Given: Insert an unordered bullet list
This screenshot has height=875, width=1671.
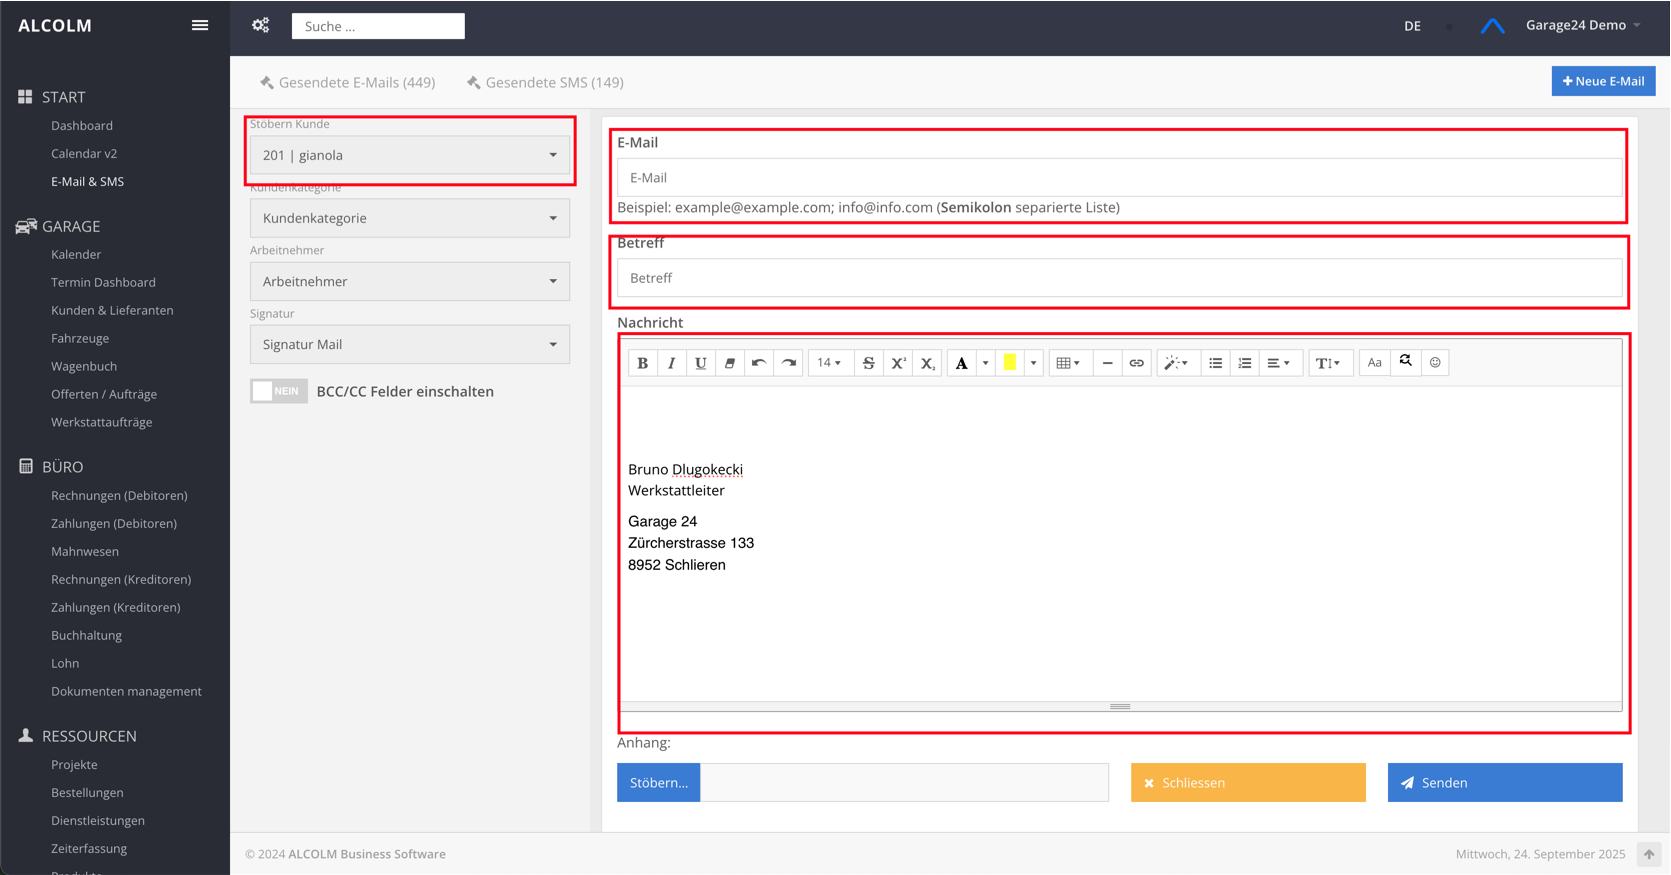Looking at the screenshot, I should click(x=1215, y=363).
